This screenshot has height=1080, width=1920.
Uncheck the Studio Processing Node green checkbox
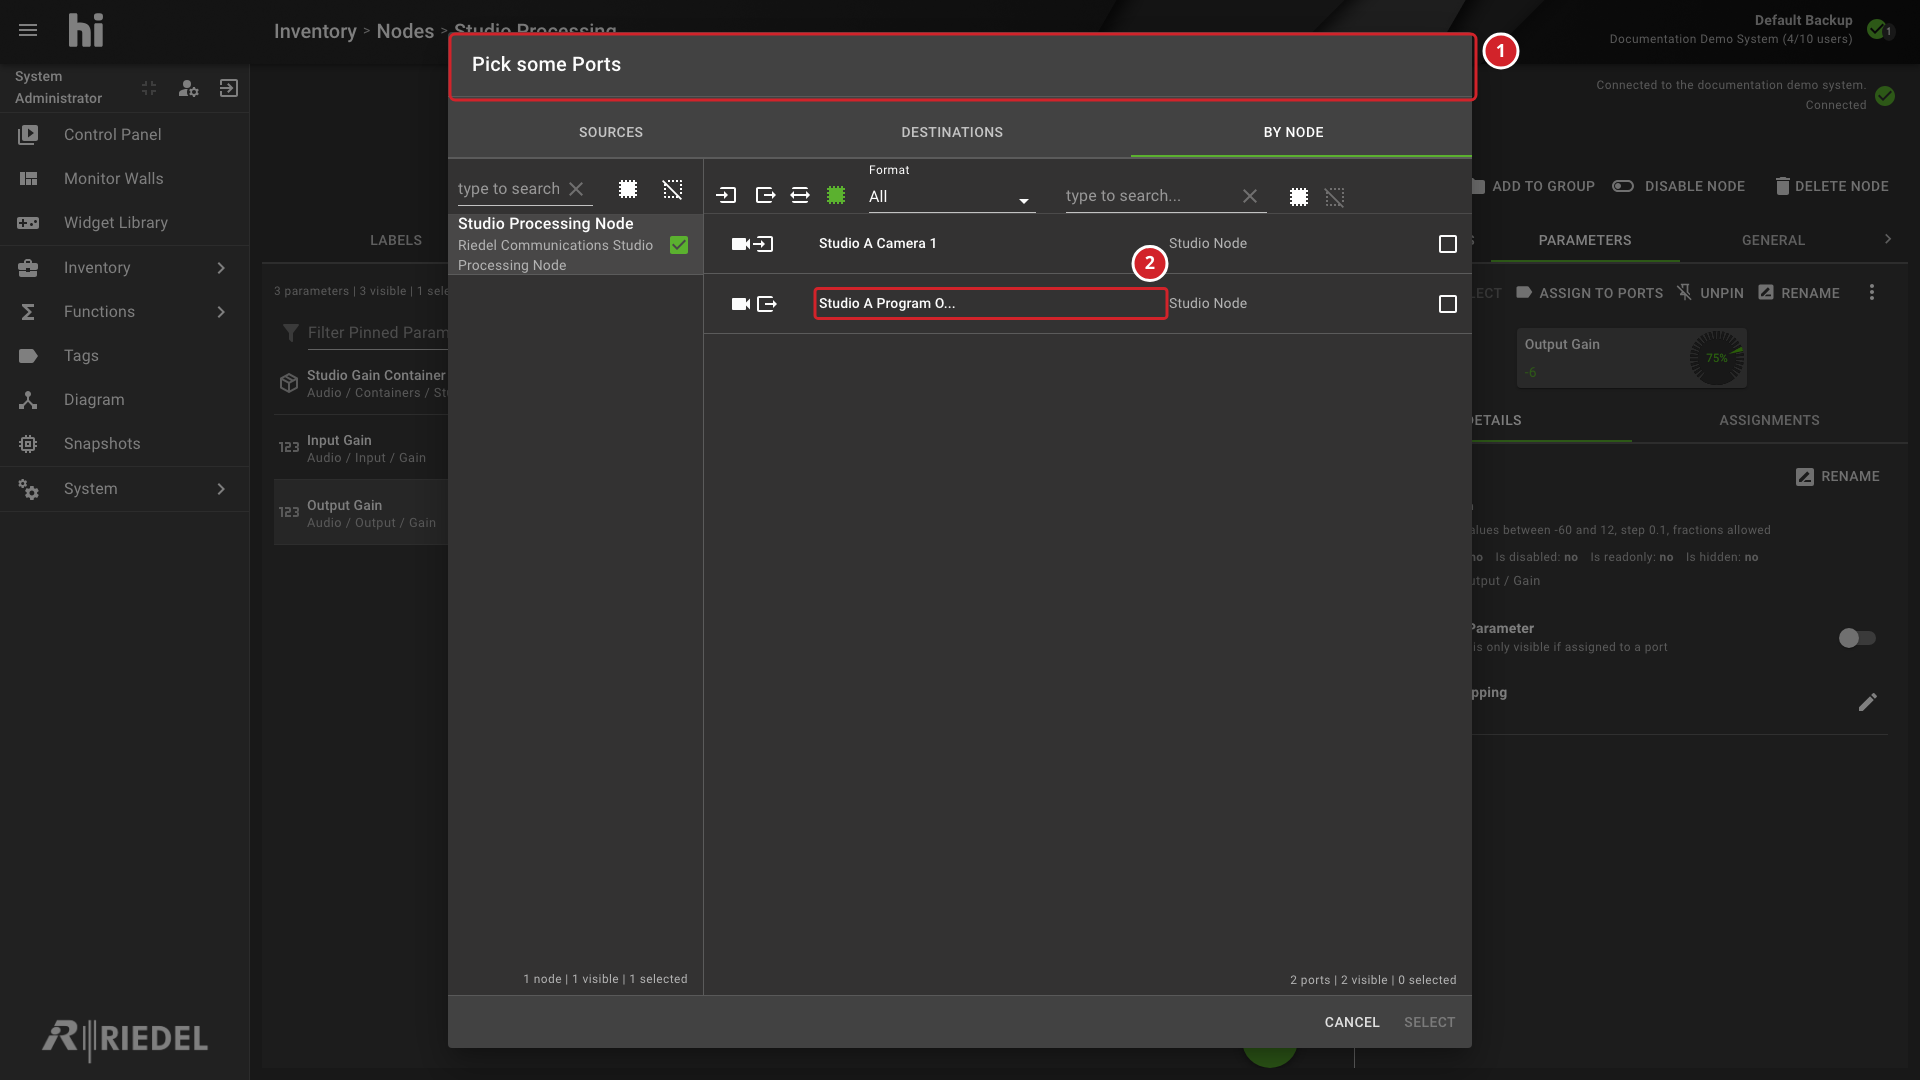(679, 245)
